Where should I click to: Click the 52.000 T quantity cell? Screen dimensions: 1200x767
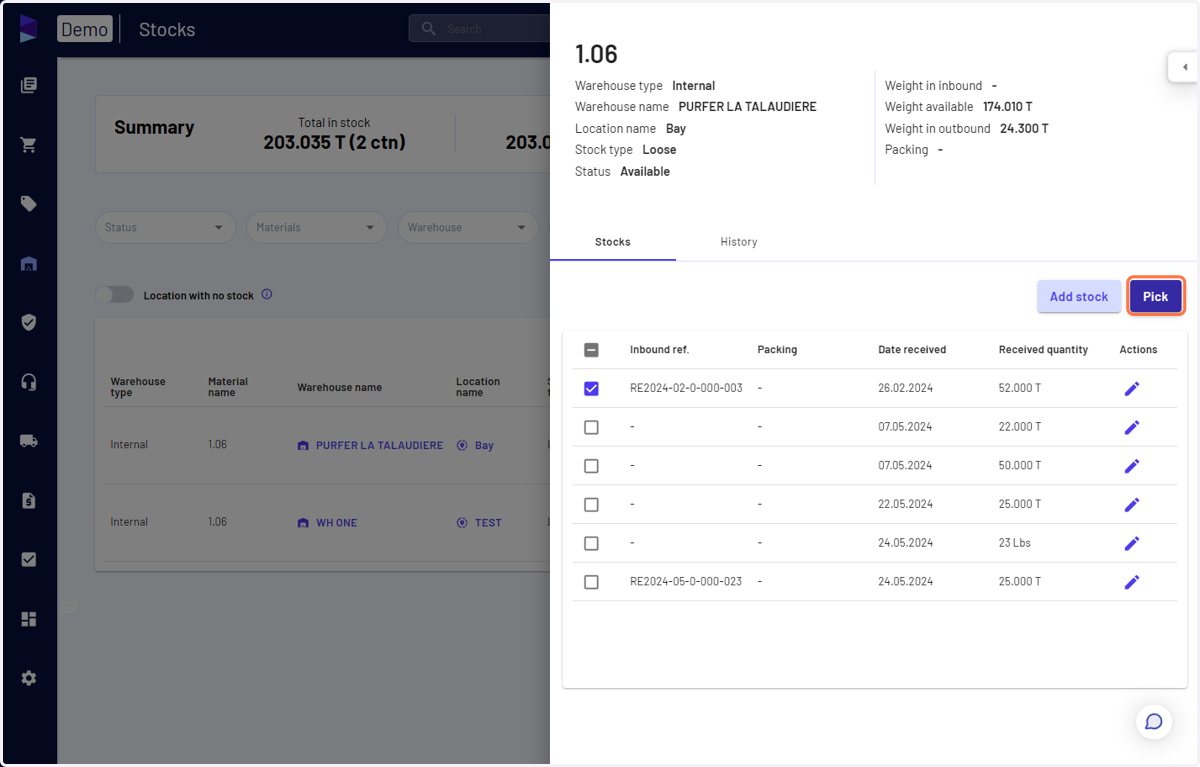point(1020,388)
